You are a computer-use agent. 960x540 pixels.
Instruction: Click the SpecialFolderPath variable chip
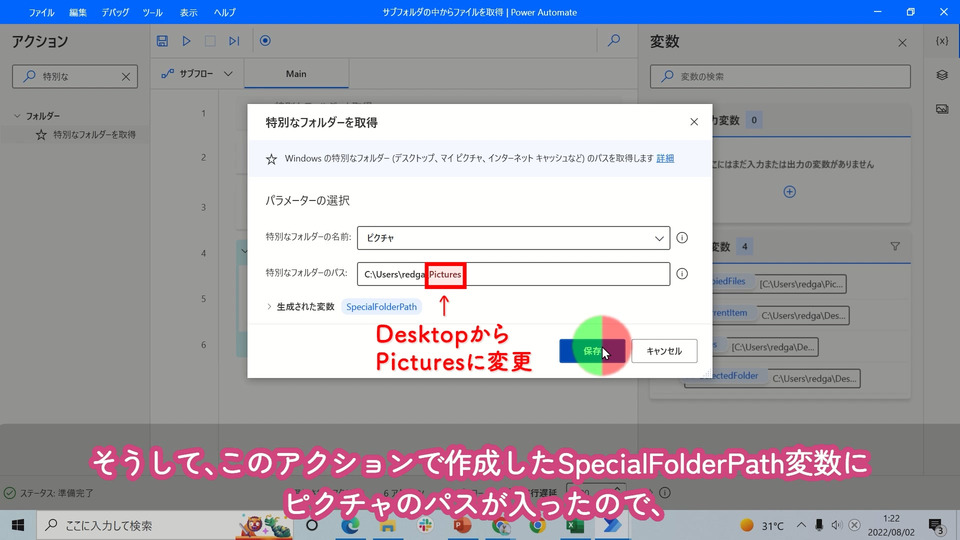click(381, 307)
